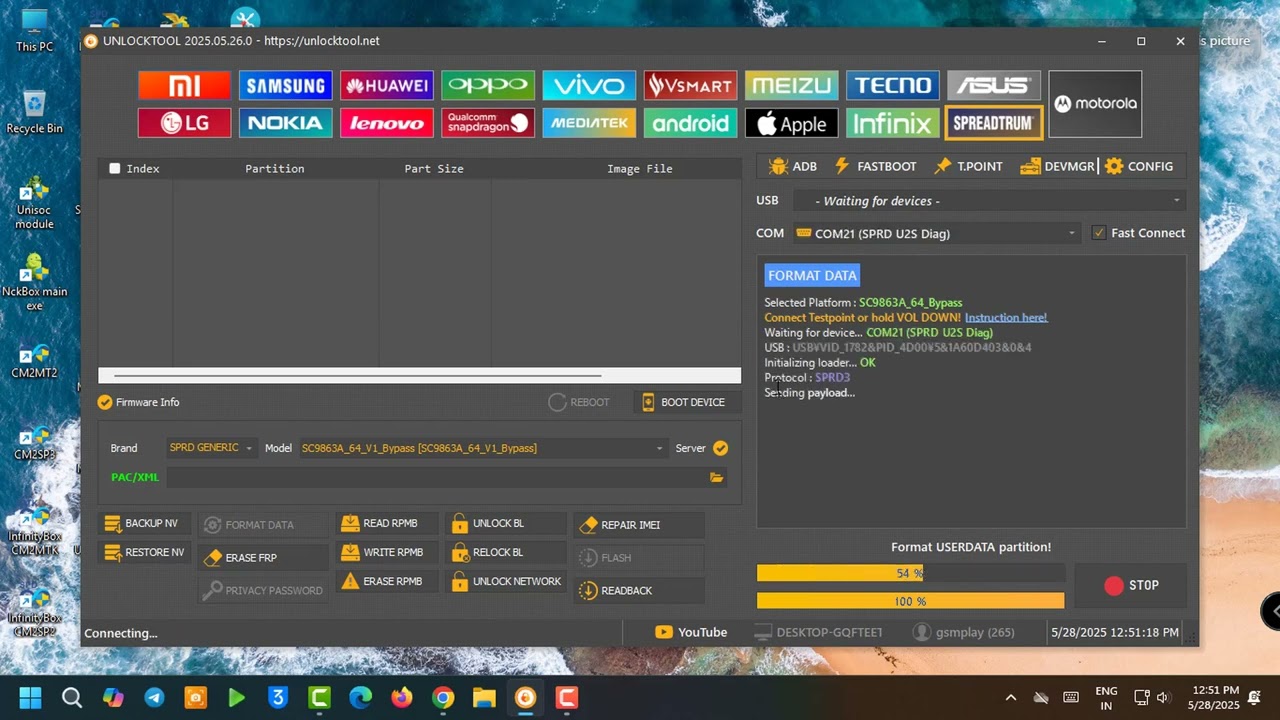Expand the Brand SPRD GENERIC dropdown
This screenshot has height=720, width=1280.
coord(211,448)
